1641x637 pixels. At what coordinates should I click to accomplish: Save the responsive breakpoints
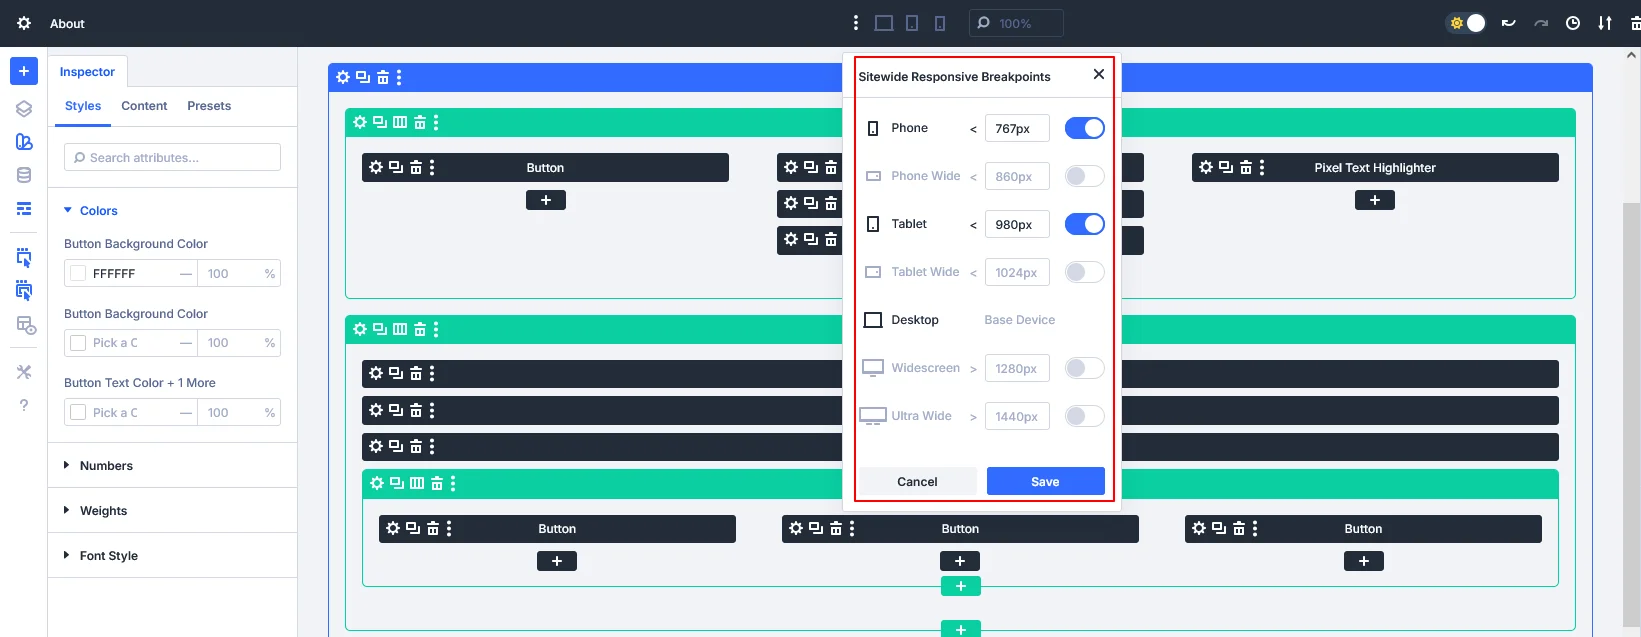pos(1045,481)
